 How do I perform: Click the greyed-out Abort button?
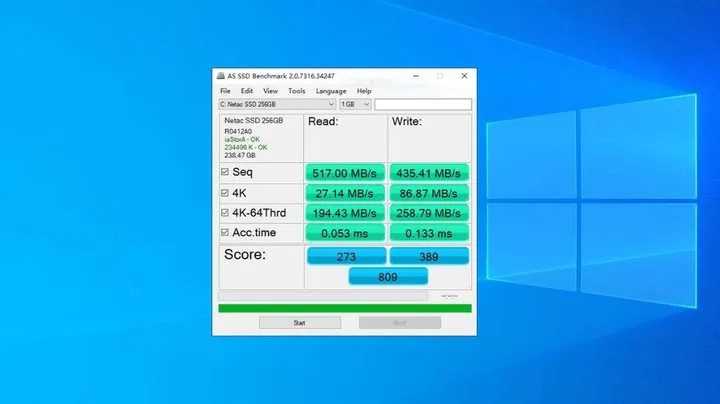399,323
